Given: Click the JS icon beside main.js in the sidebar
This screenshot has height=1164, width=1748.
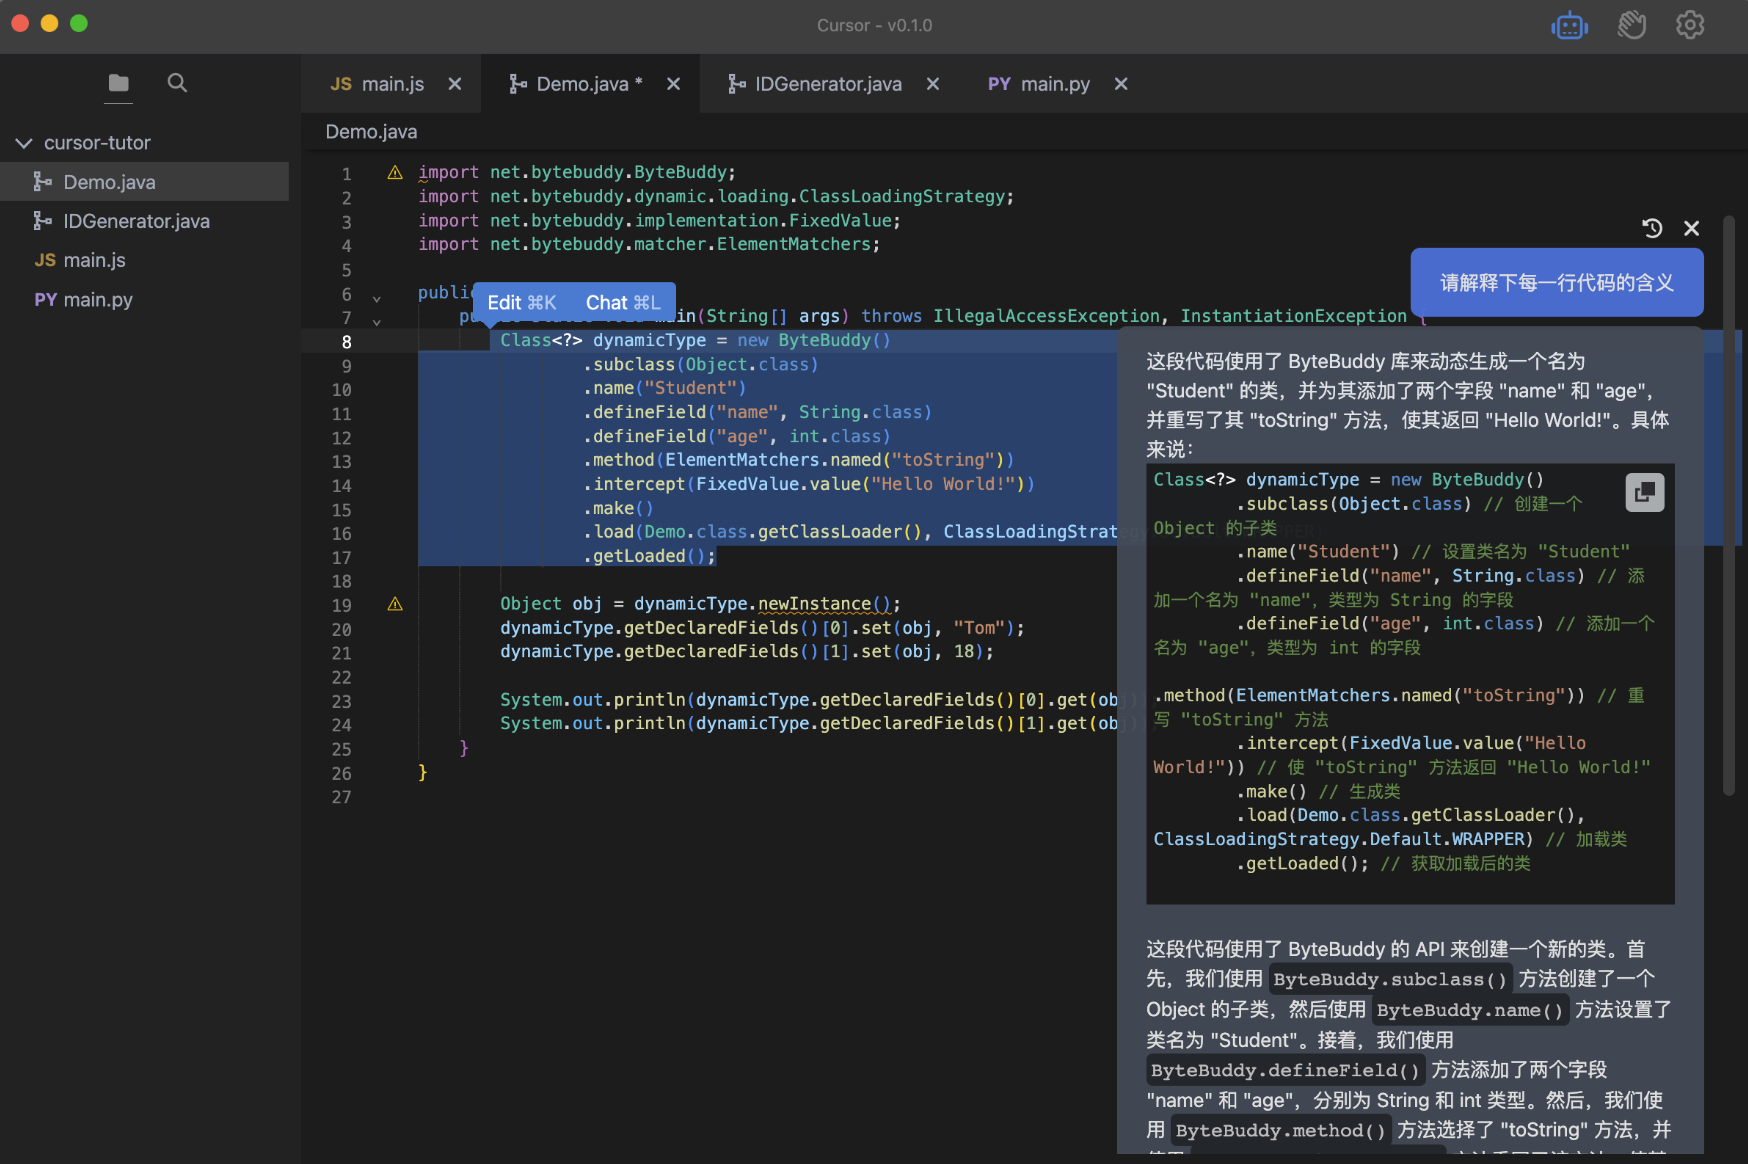Looking at the screenshot, I should [x=45, y=260].
